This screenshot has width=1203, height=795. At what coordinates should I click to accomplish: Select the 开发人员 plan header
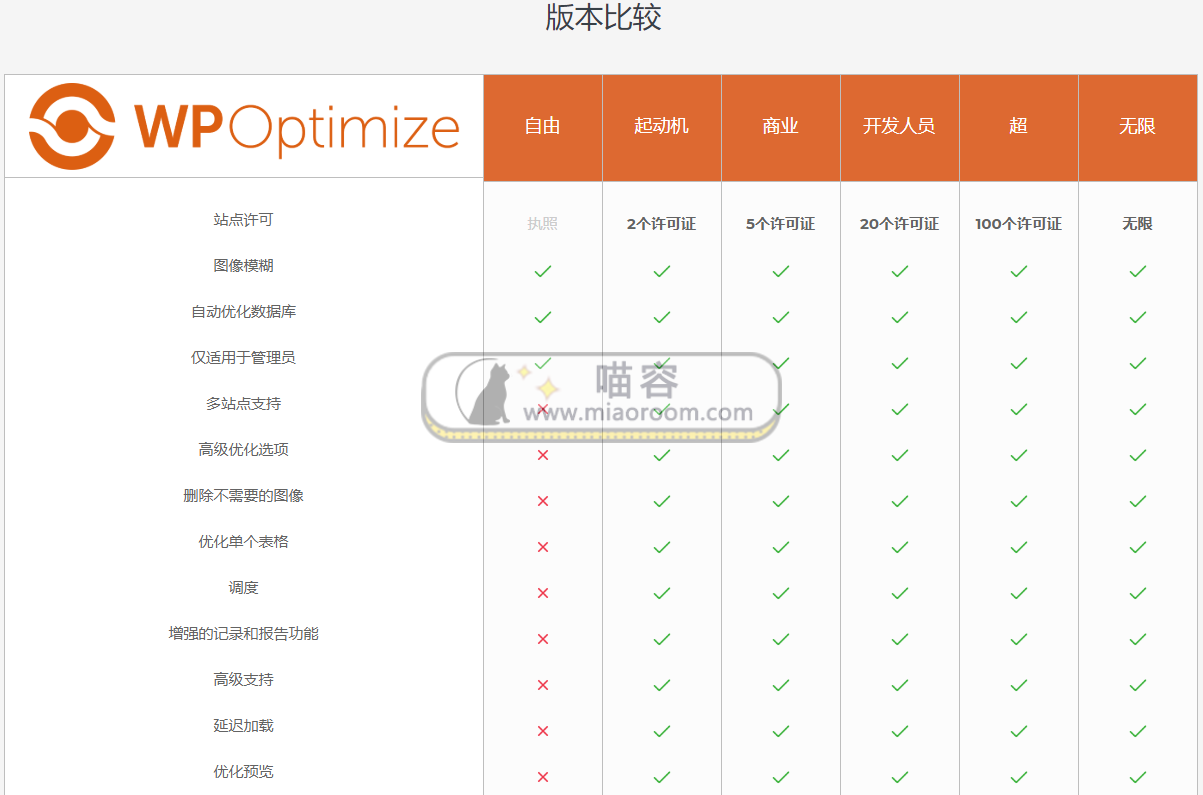(x=900, y=127)
